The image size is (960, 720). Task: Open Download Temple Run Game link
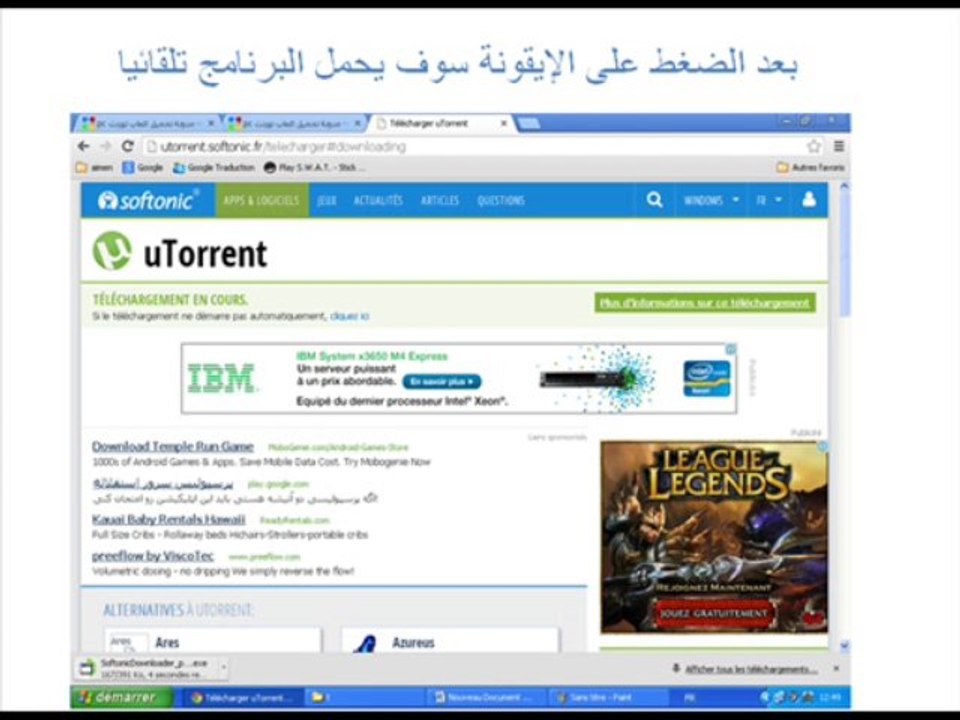coord(173,446)
